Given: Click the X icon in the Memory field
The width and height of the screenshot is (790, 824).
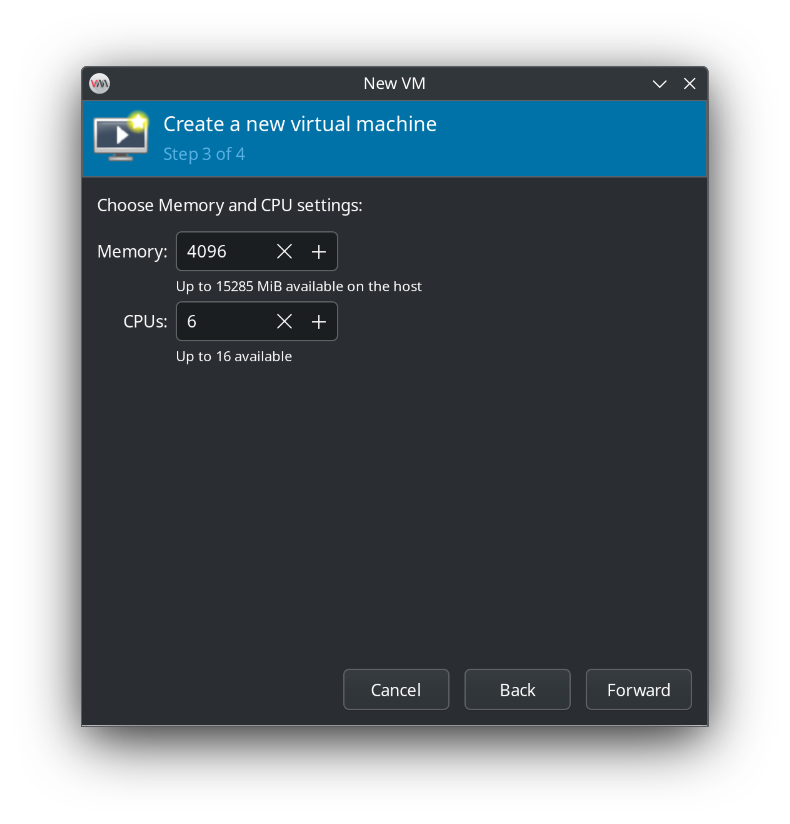Looking at the screenshot, I should coord(284,252).
